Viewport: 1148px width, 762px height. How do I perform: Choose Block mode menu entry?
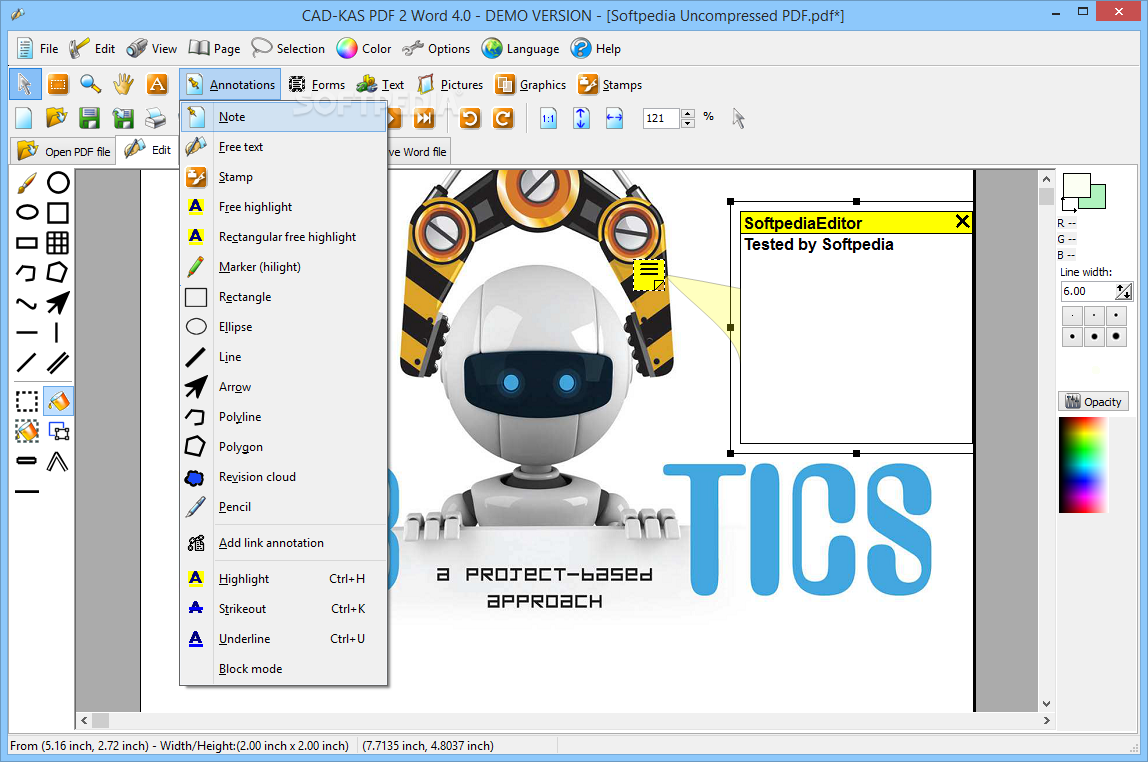283,668
